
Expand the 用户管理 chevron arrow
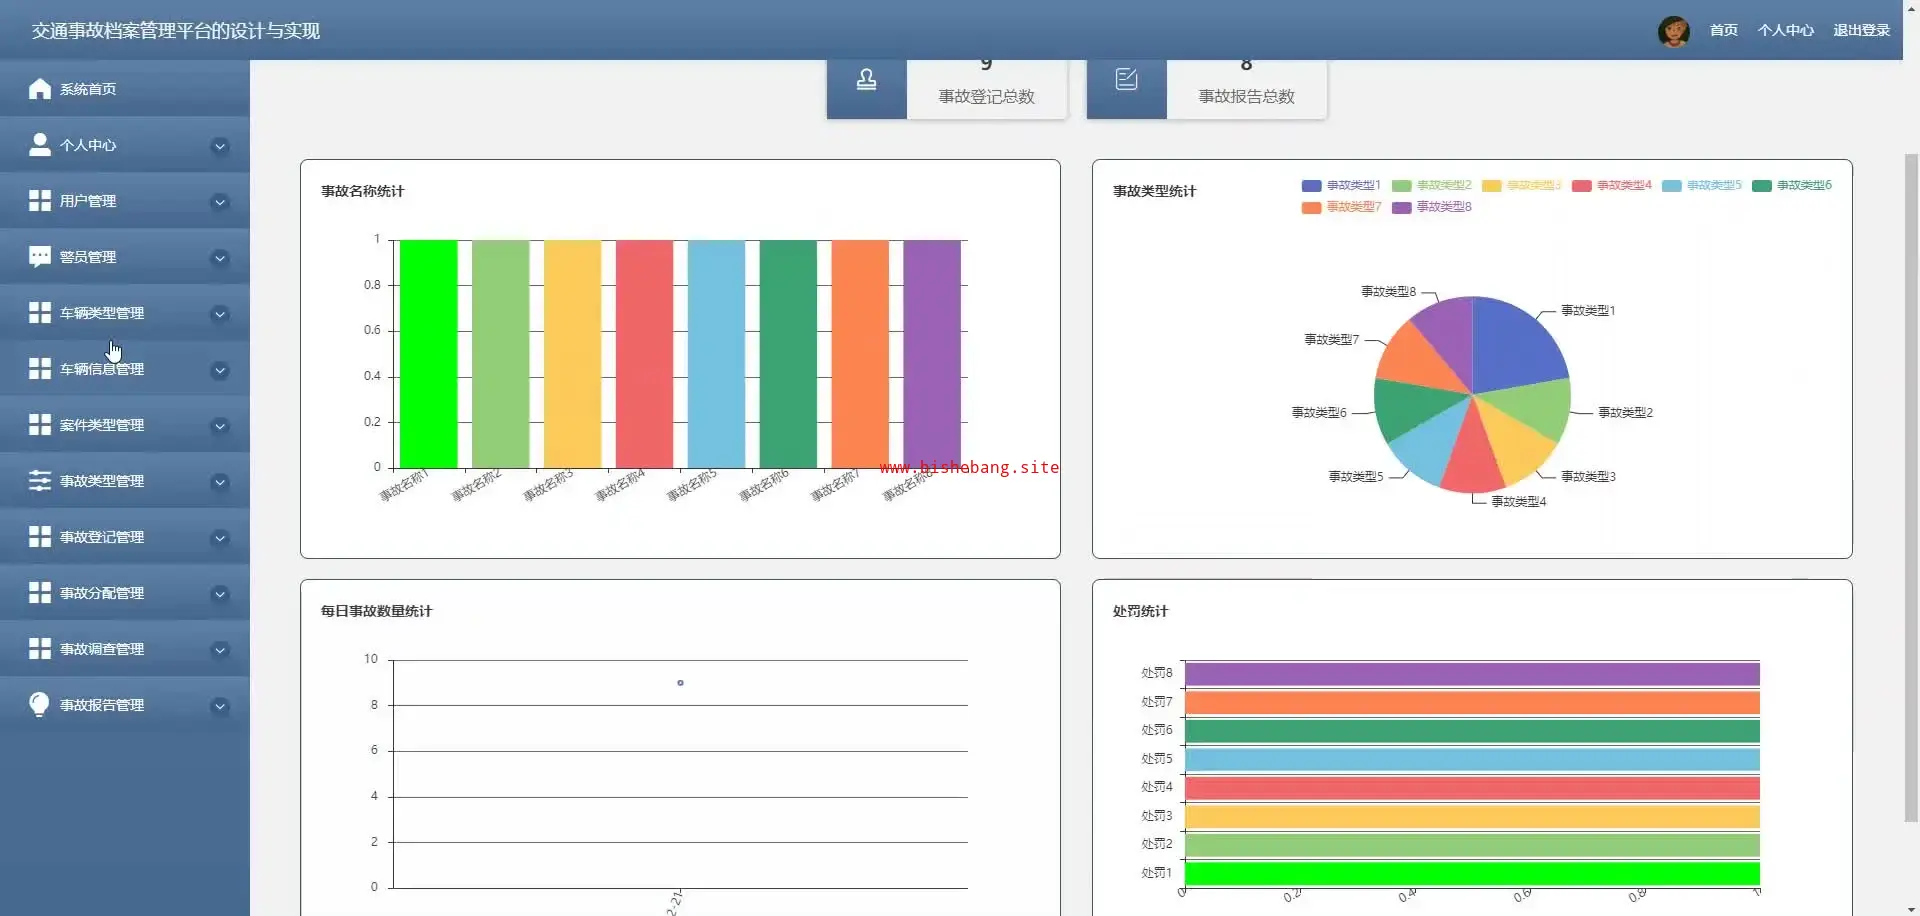tap(220, 202)
